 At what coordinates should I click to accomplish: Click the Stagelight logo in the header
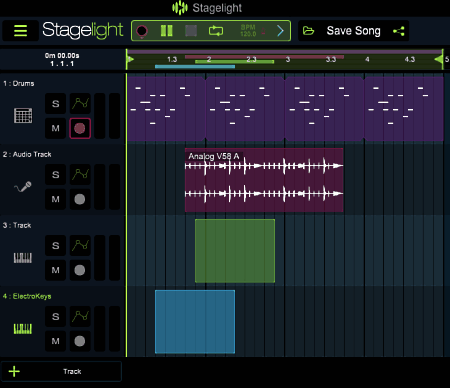tap(83, 30)
